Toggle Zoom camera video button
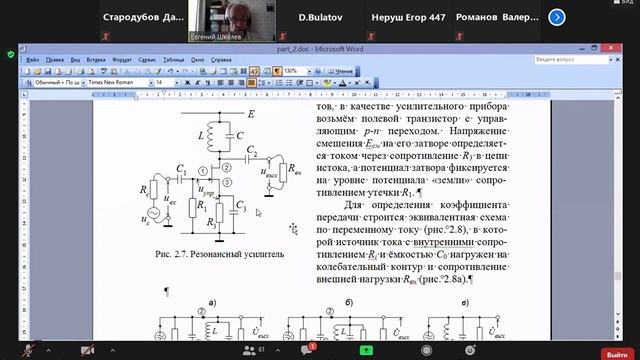The height and width of the screenshot is (360, 640). (x=87, y=351)
